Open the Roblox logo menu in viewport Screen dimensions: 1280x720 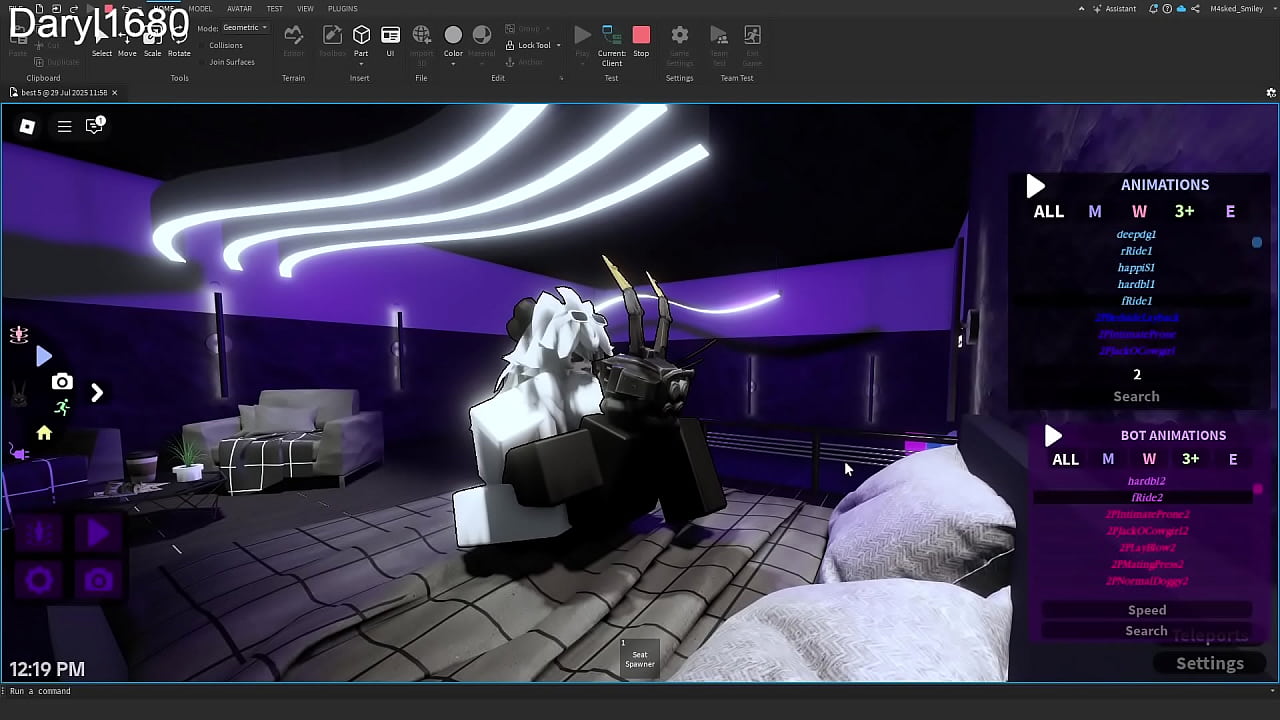[27, 127]
